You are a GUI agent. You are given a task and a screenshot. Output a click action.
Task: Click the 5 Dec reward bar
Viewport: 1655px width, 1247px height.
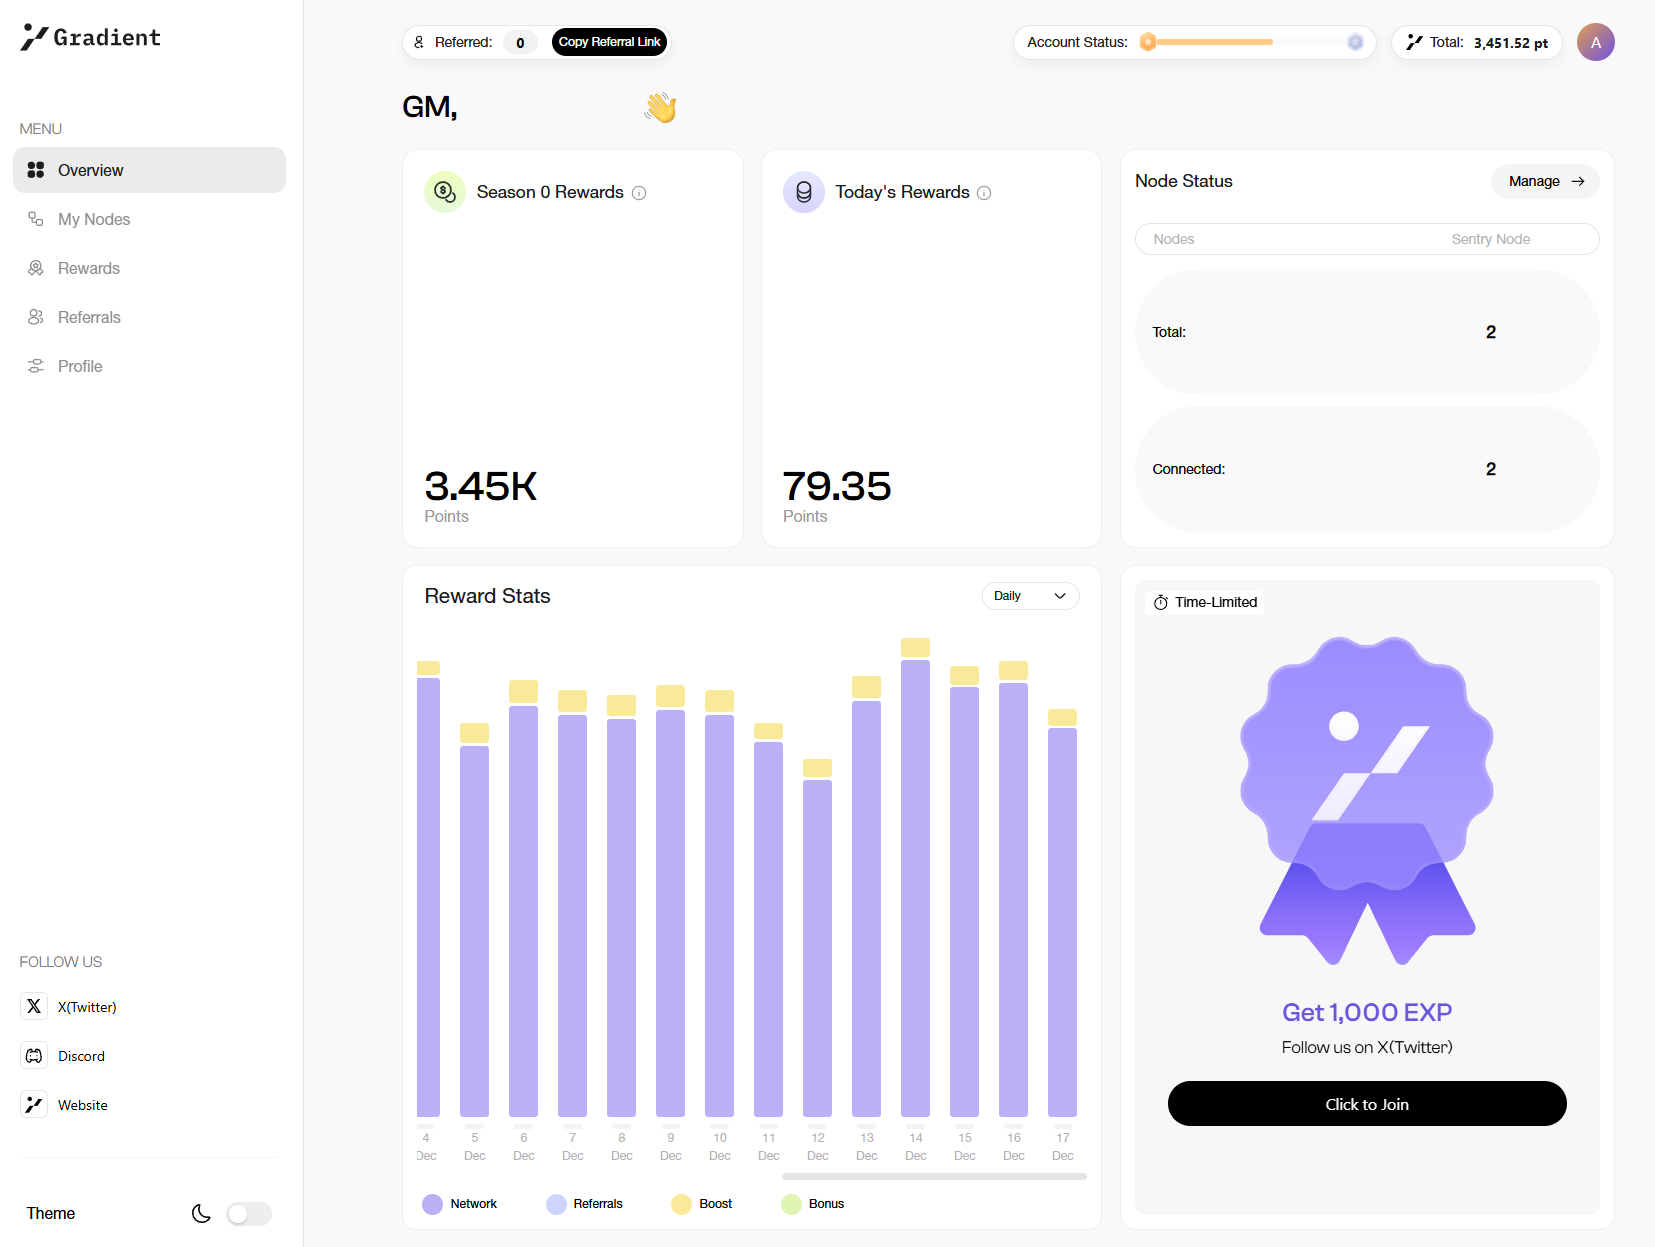(x=474, y=920)
